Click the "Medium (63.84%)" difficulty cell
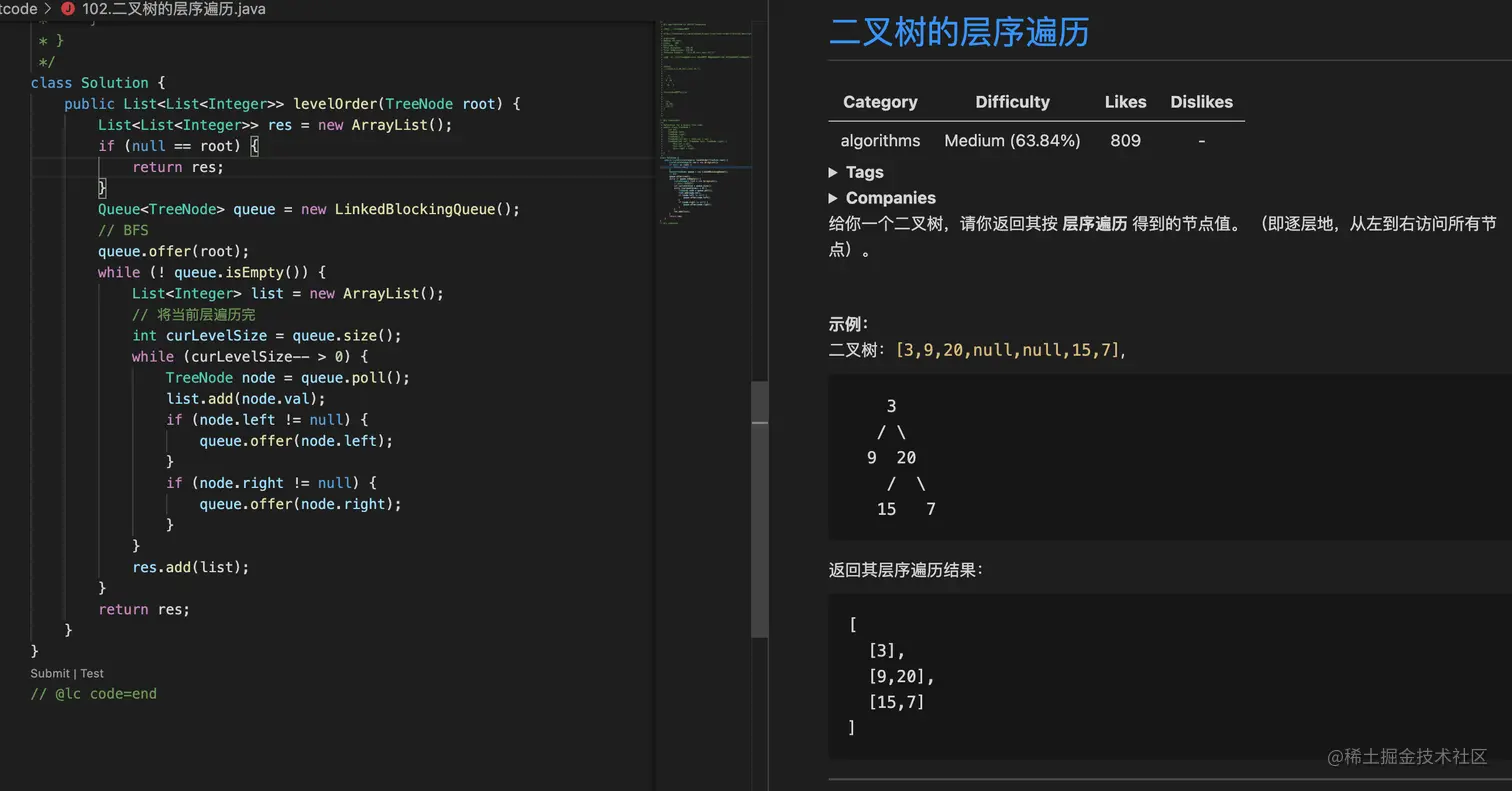This screenshot has height=791, width=1512. coord(1013,141)
